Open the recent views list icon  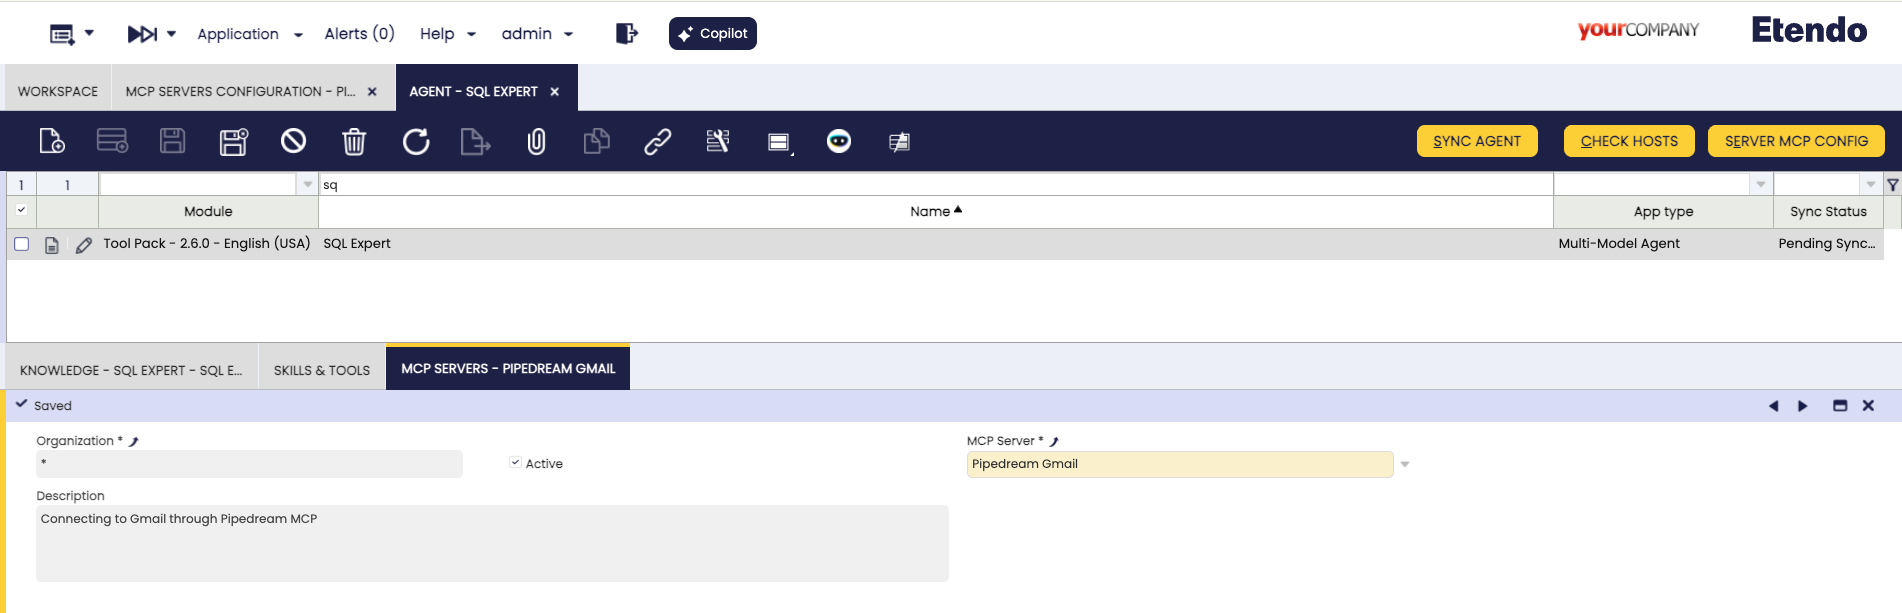(x=62, y=34)
